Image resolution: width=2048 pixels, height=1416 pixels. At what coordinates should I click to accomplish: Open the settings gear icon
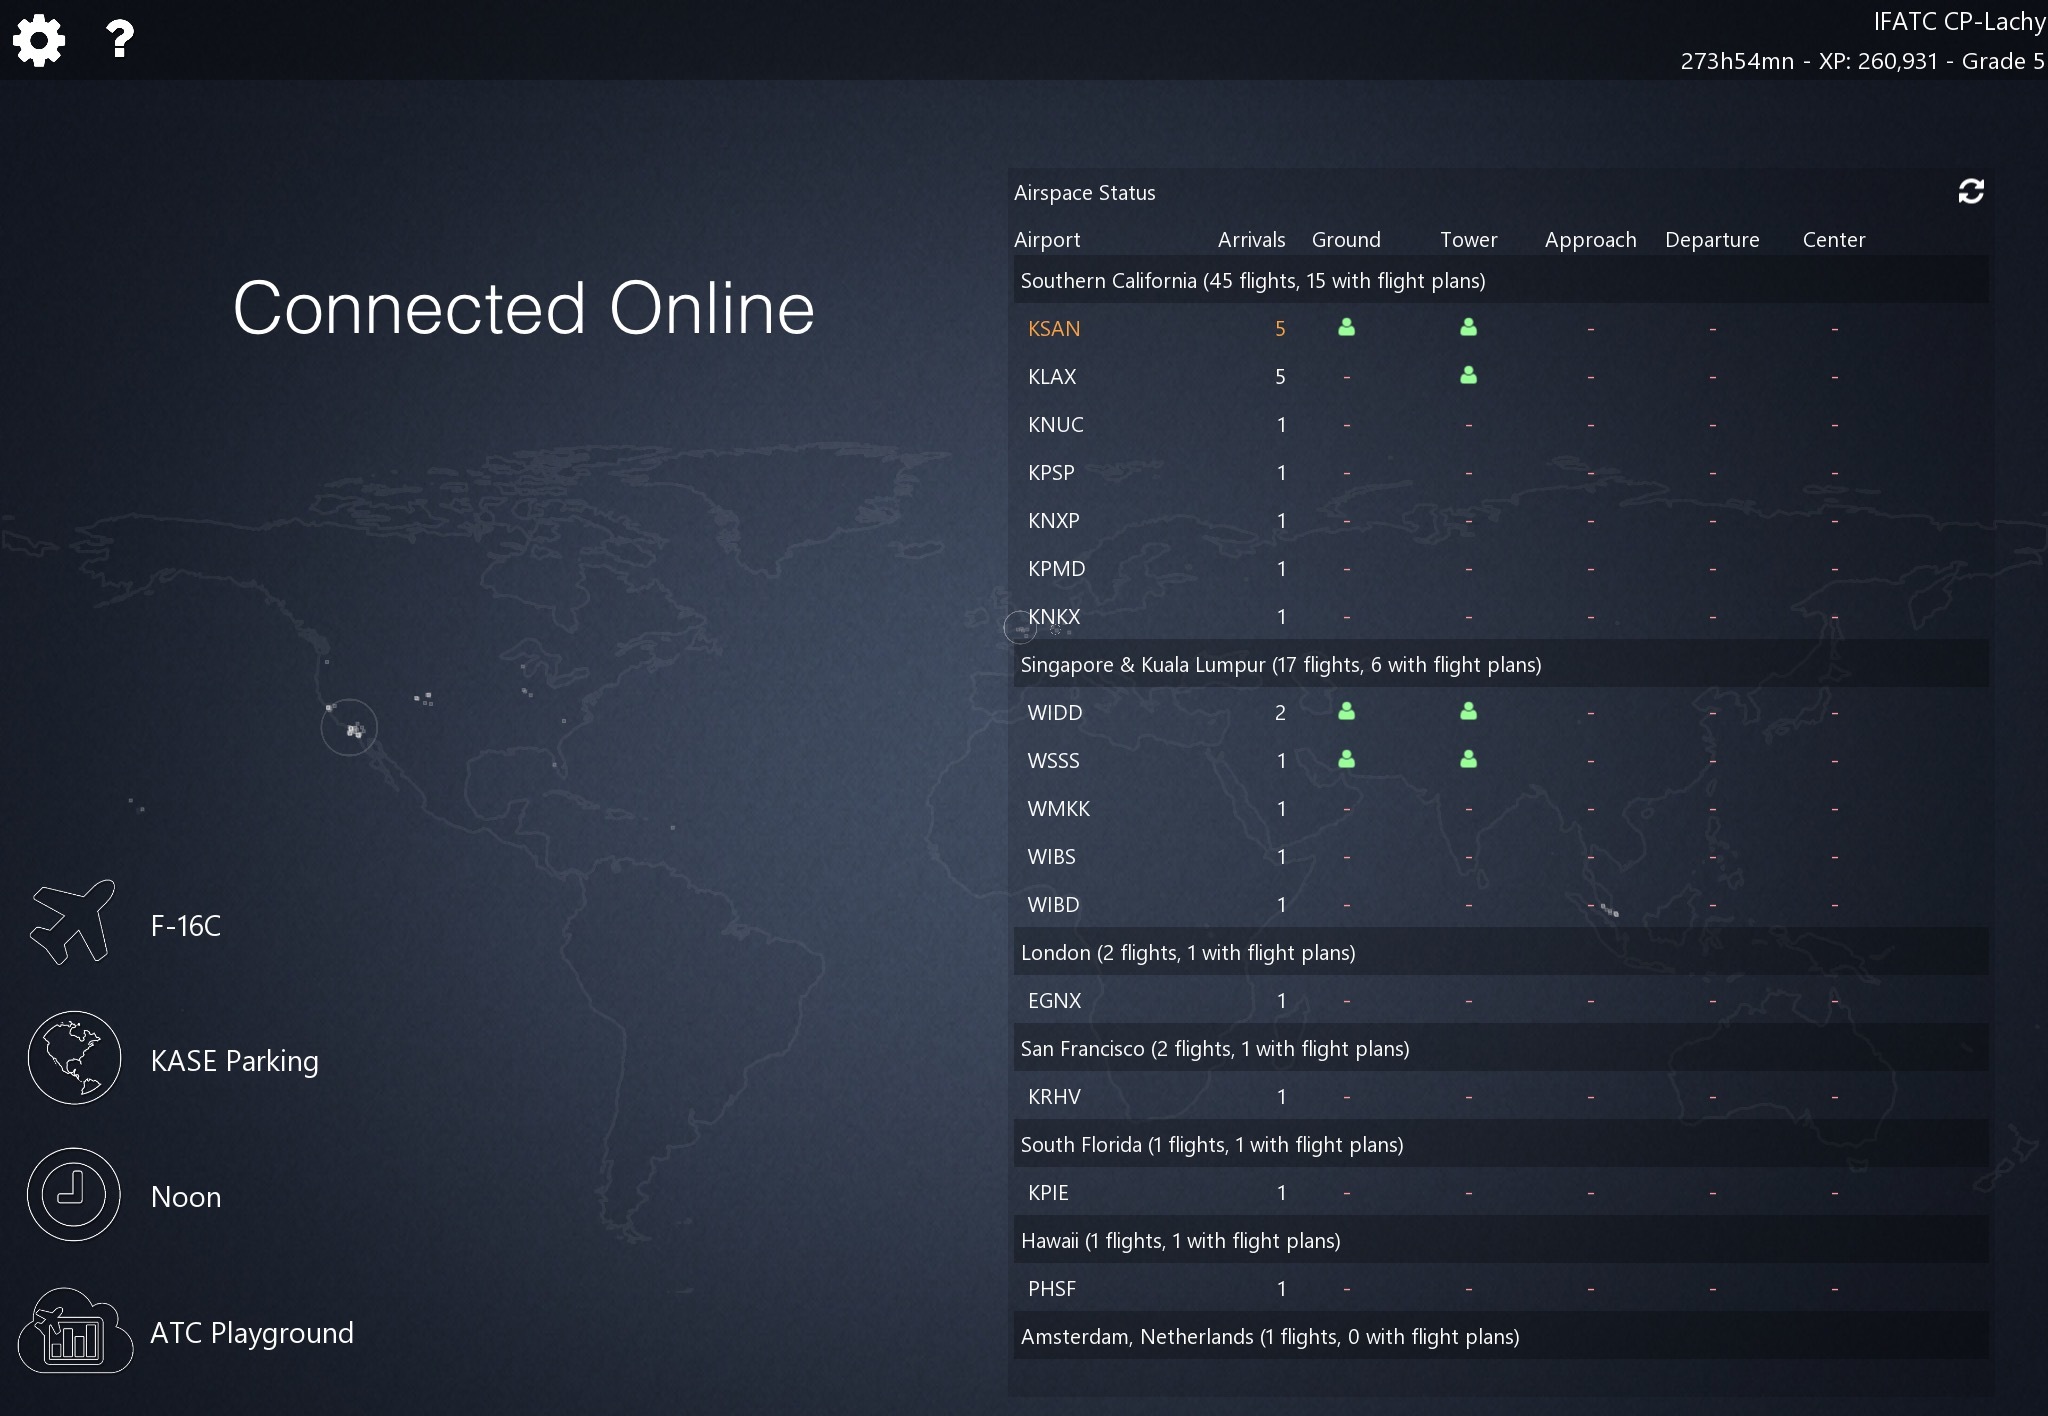(x=39, y=40)
